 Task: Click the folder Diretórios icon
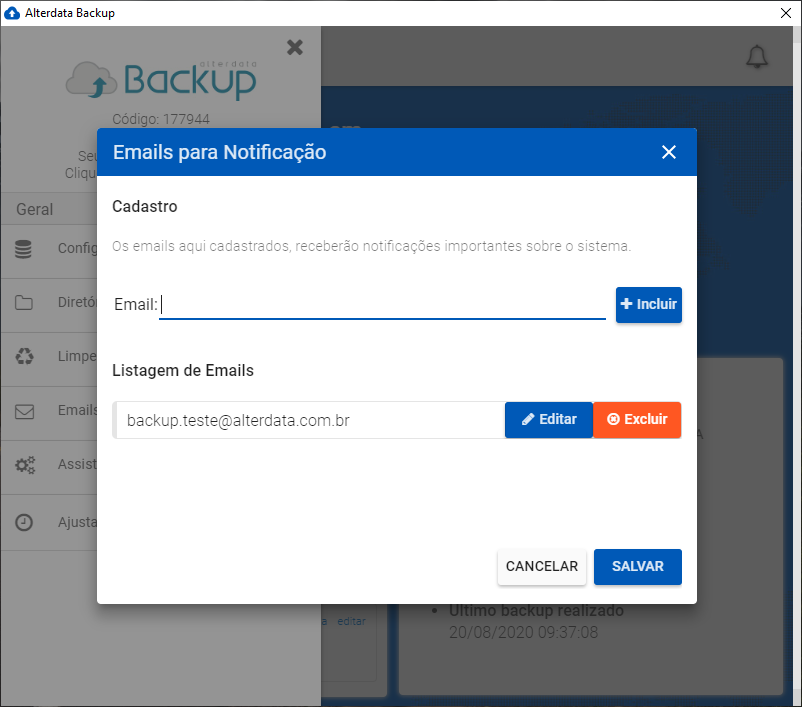24,302
